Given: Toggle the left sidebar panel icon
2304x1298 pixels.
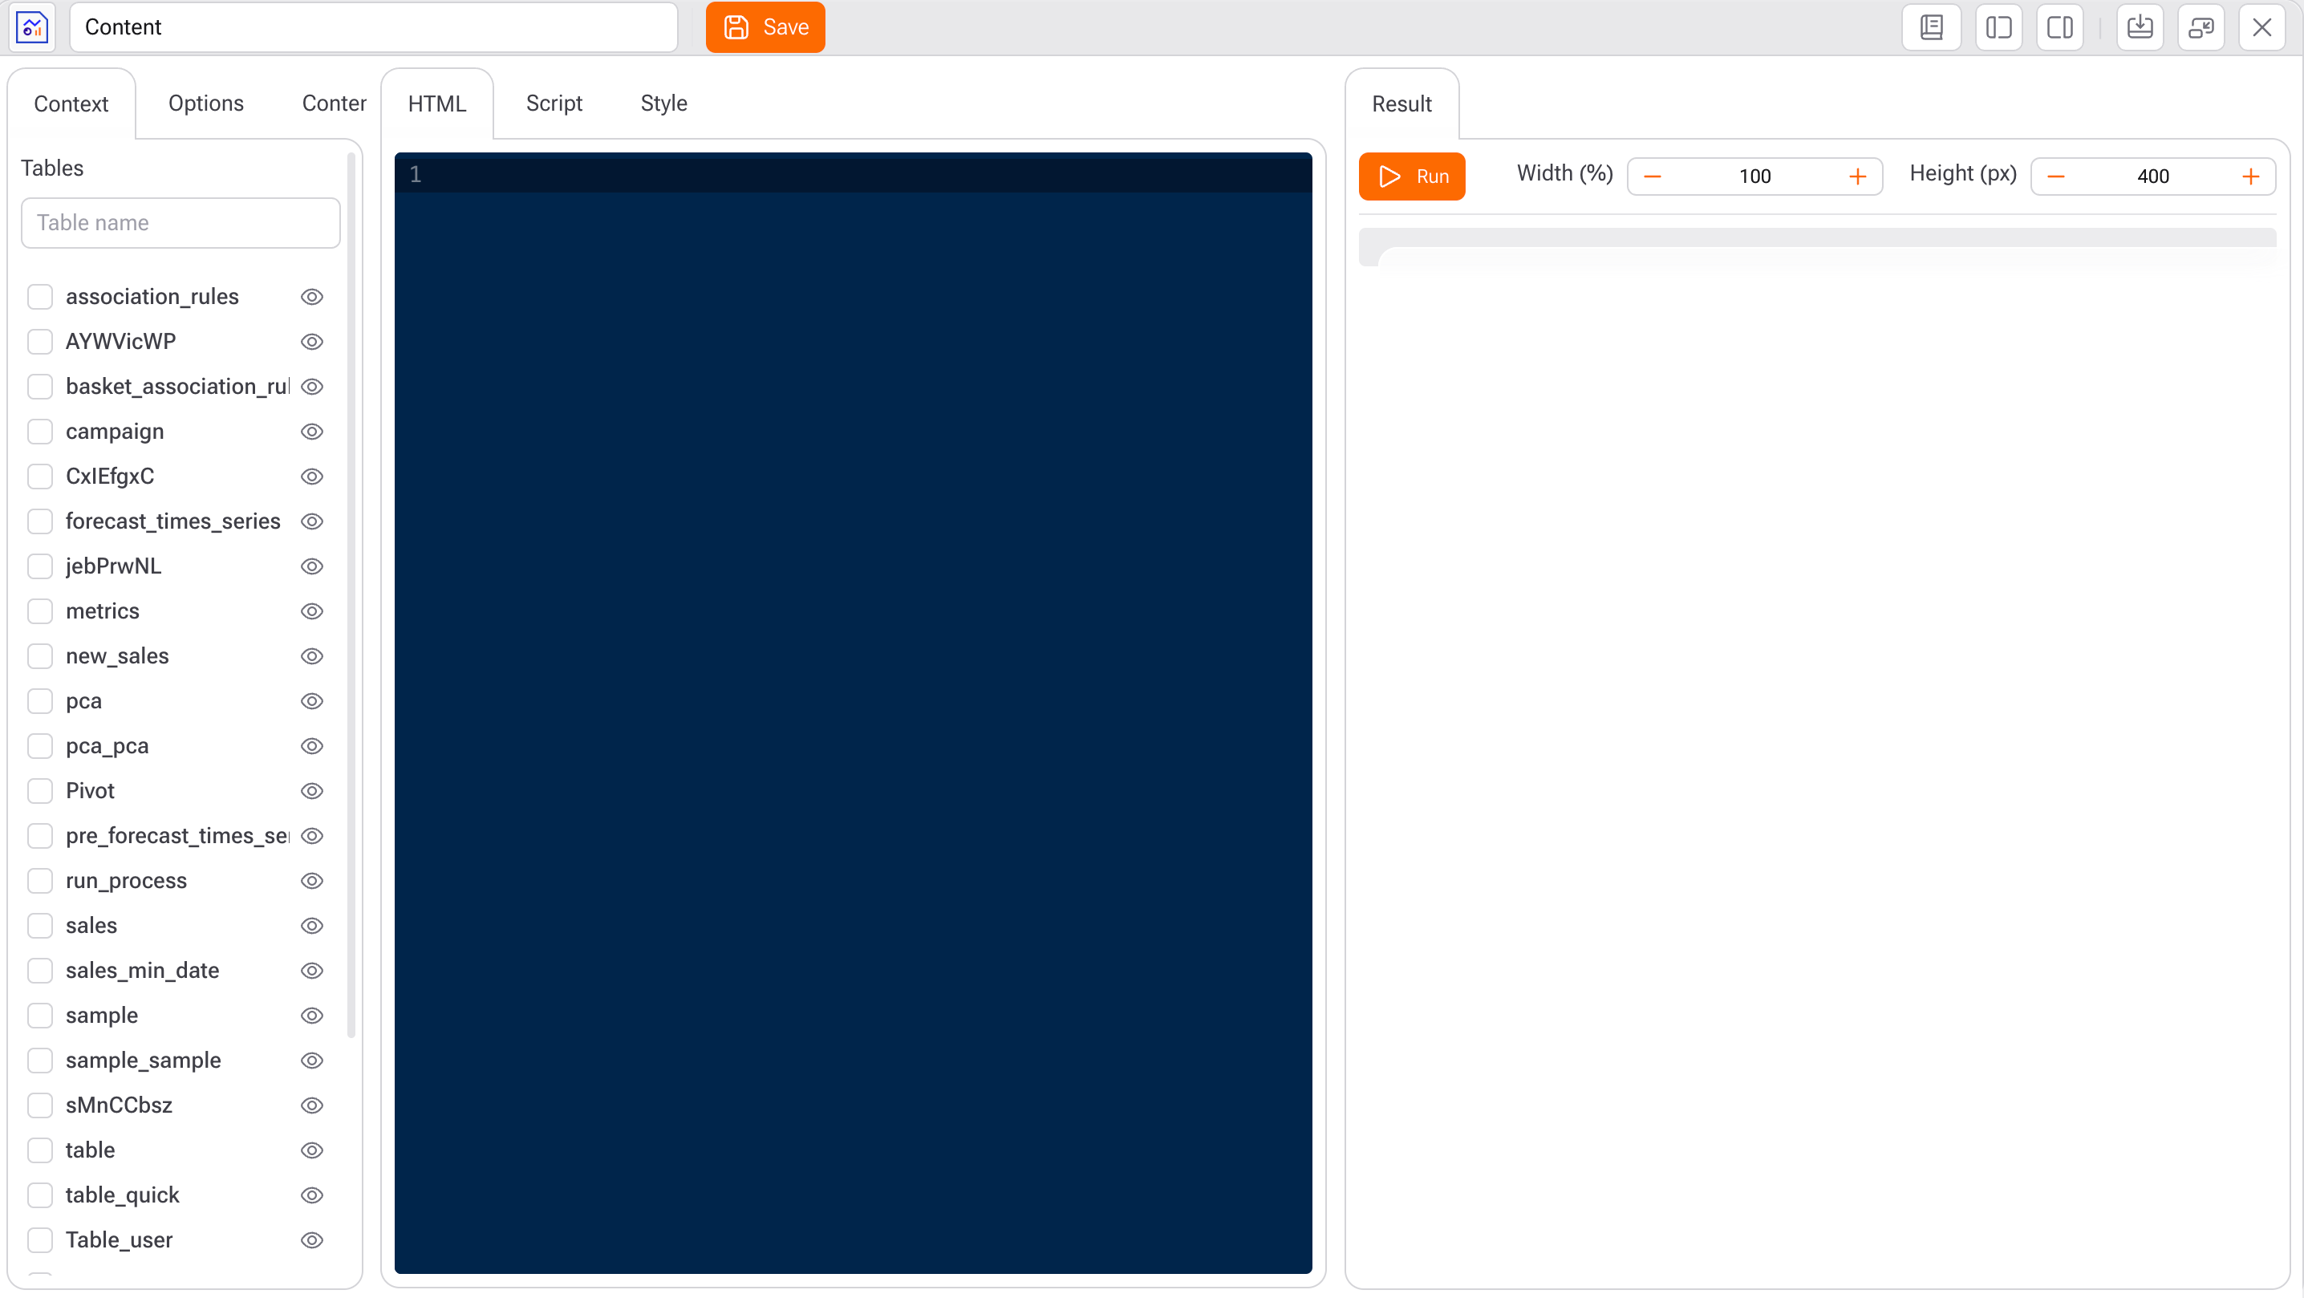Looking at the screenshot, I should pyautogui.click(x=1998, y=27).
